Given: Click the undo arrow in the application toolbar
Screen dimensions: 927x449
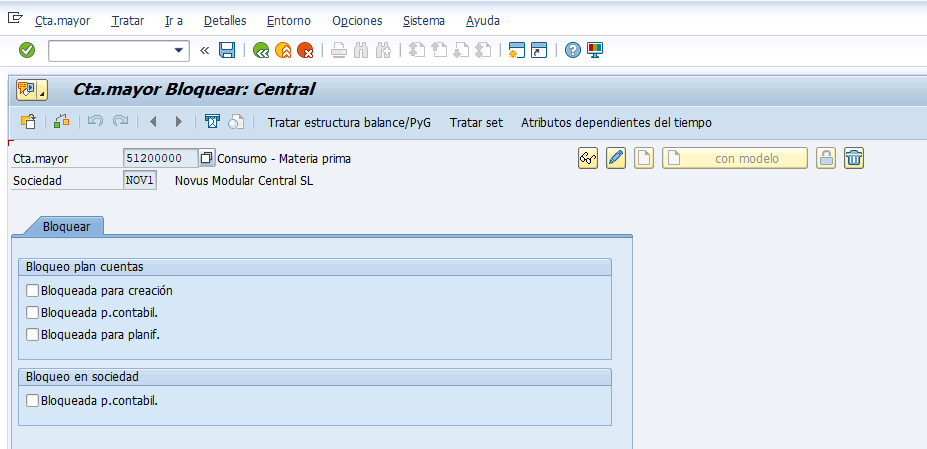Looking at the screenshot, I should click(x=95, y=122).
